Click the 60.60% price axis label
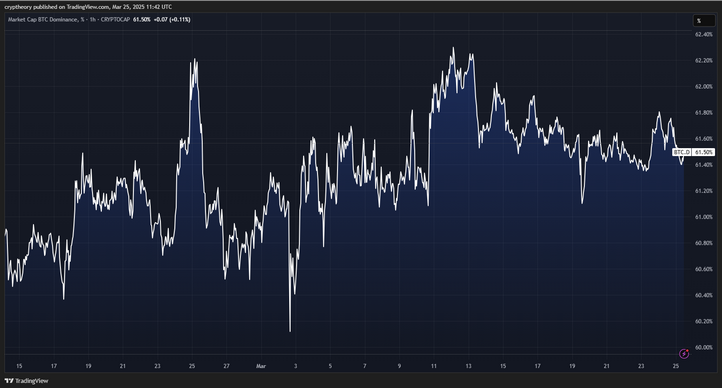The height and width of the screenshot is (388, 722). click(704, 269)
